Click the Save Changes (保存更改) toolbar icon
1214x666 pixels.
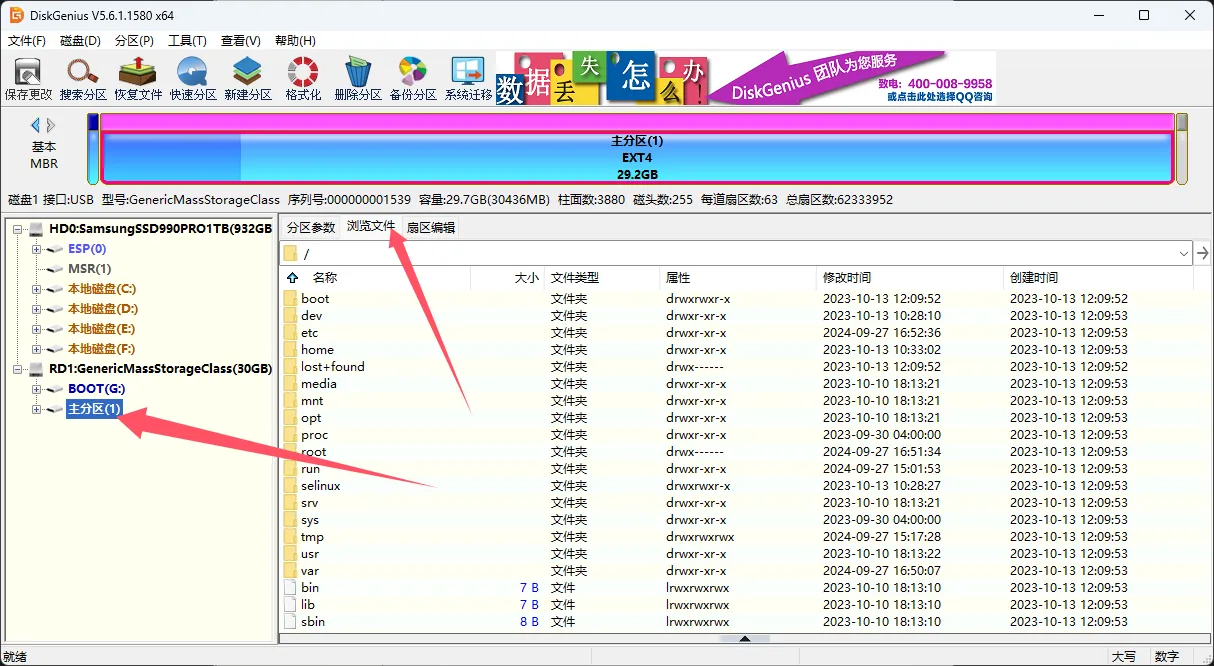(x=28, y=78)
